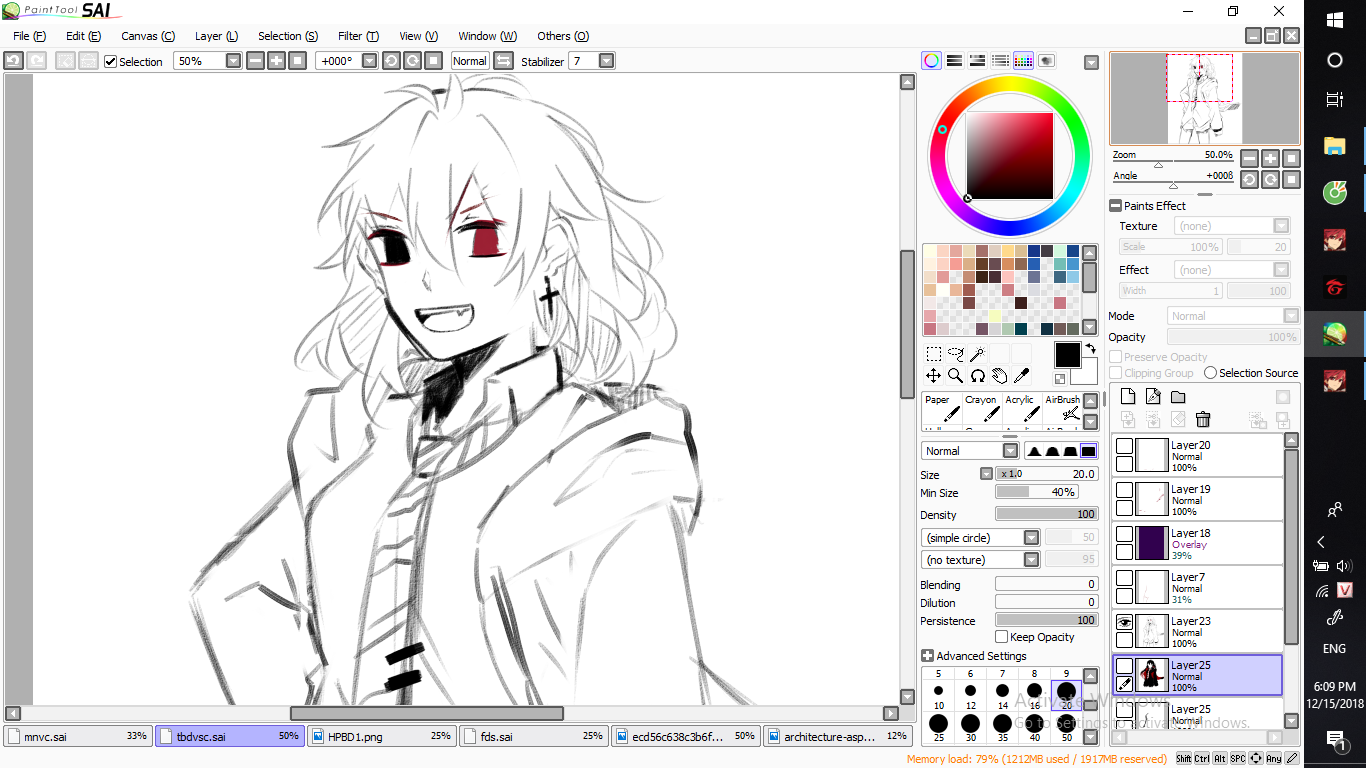The width and height of the screenshot is (1366, 768).
Task: Select the Selection Source radio button
Action: pyautogui.click(x=1210, y=373)
